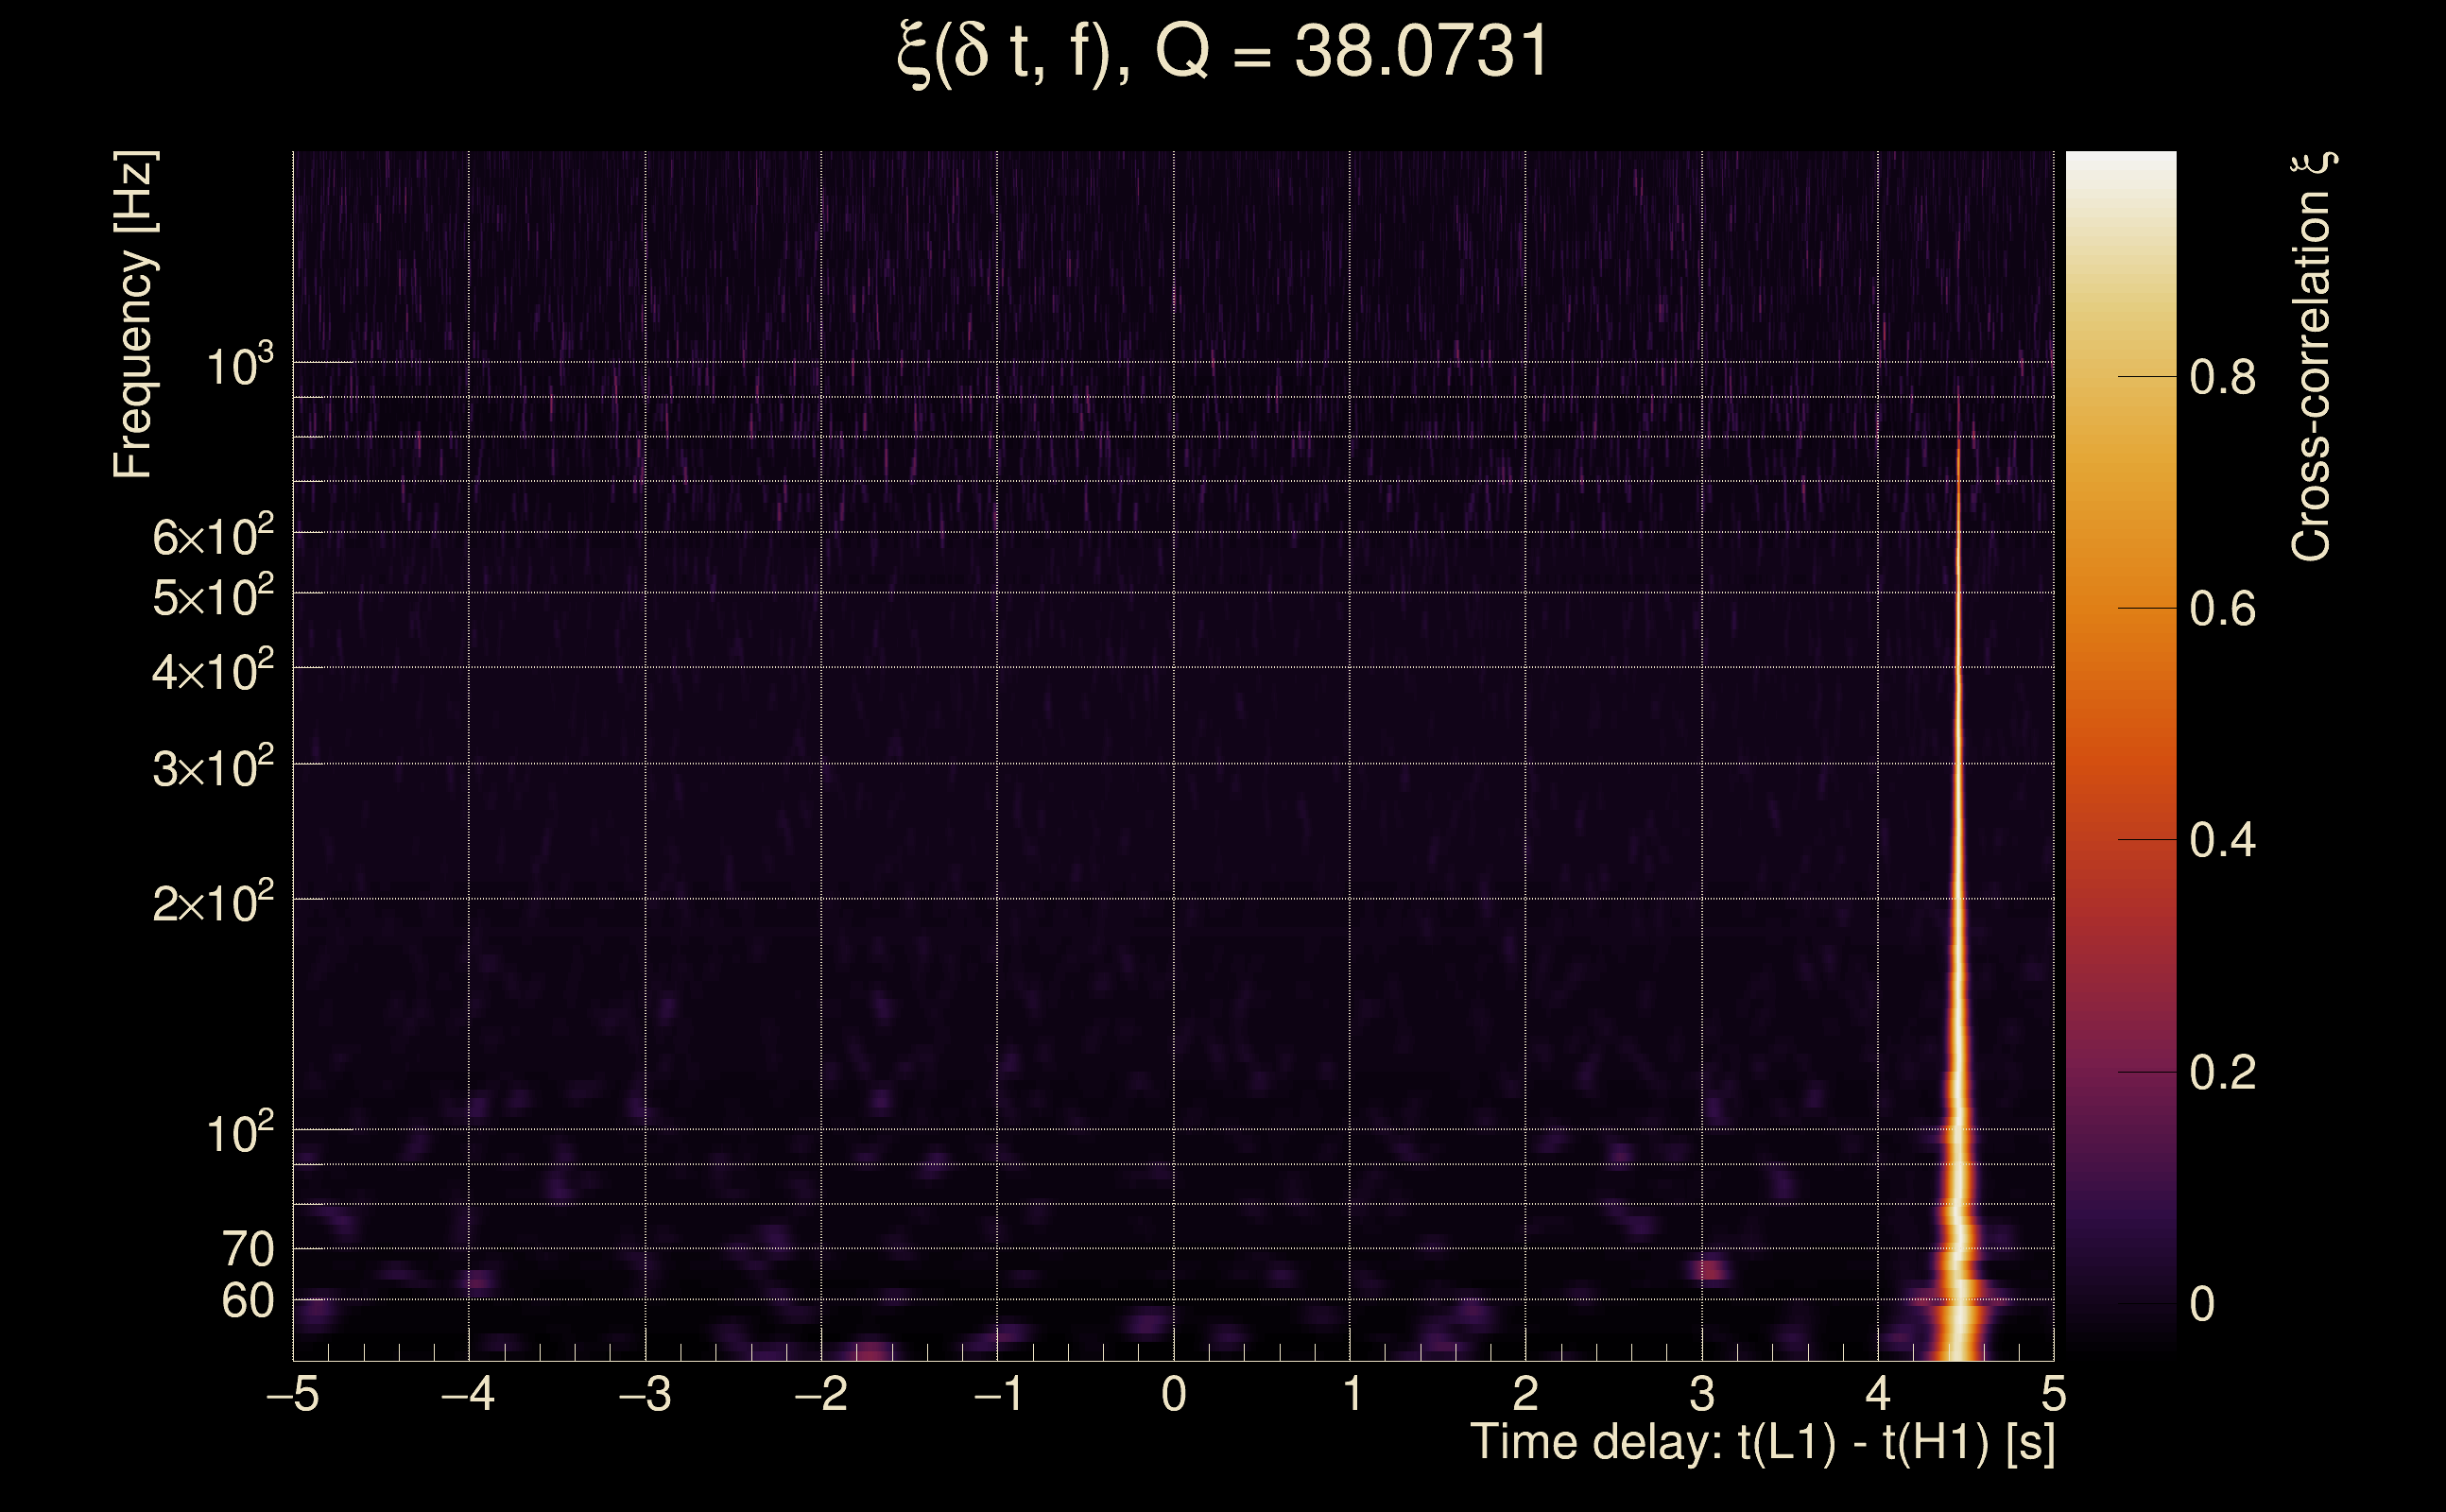Click the 10³ frequency tick label
Image resolution: width=2446 pixels, height=1512 pixels.
coord(239,367)
